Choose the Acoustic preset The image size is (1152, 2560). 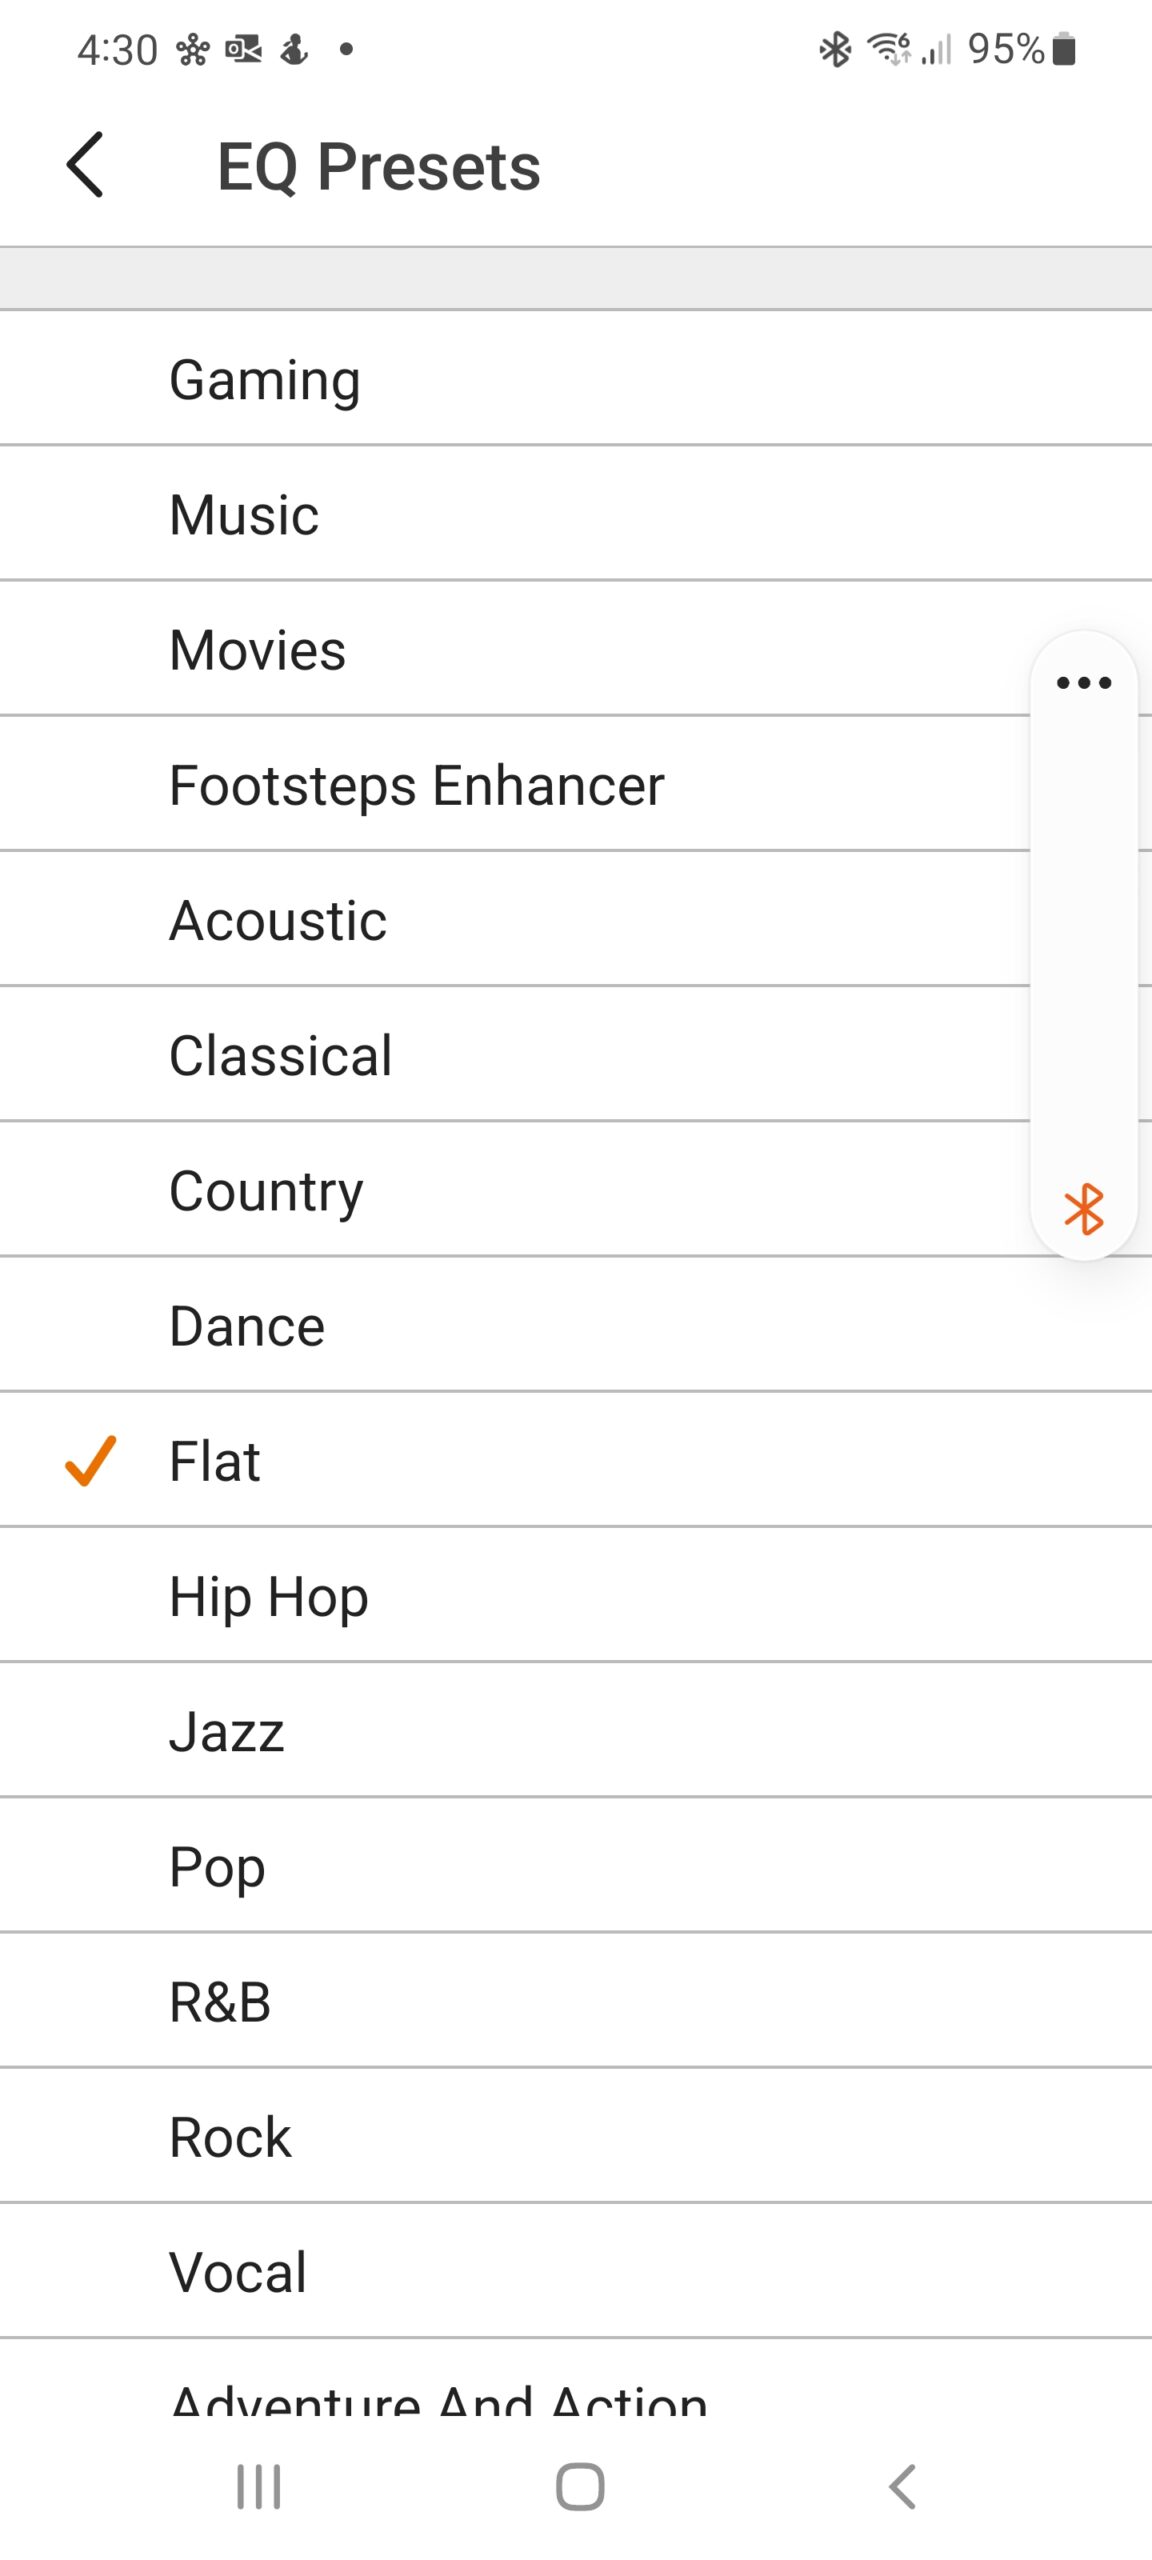(x=278, y=920)
